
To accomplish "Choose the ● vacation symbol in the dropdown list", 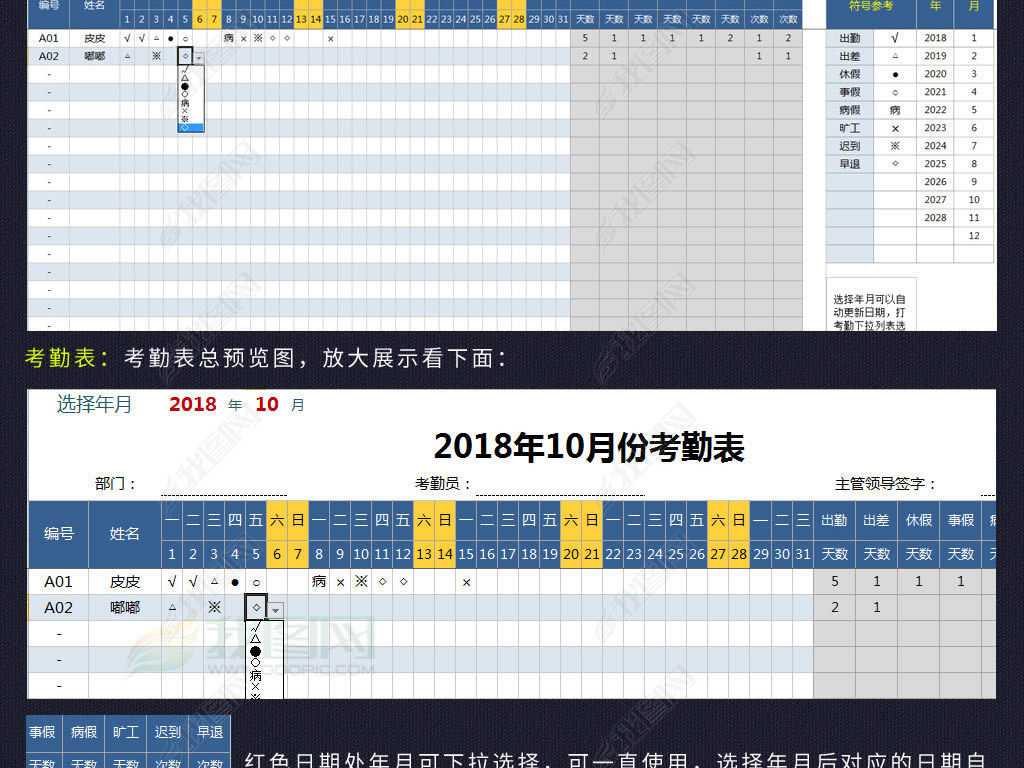I will pyautogui.click(x=184, y=87).
